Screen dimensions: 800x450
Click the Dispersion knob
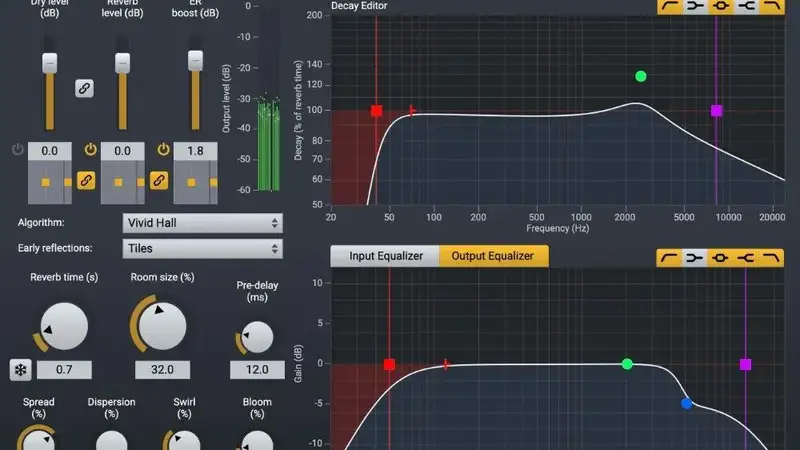[x=111, y=440]
